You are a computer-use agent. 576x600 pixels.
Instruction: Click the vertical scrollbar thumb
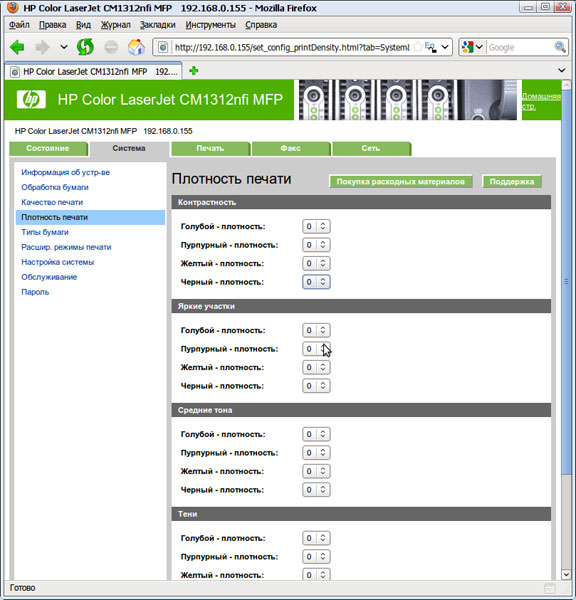(x=566, y=282)
